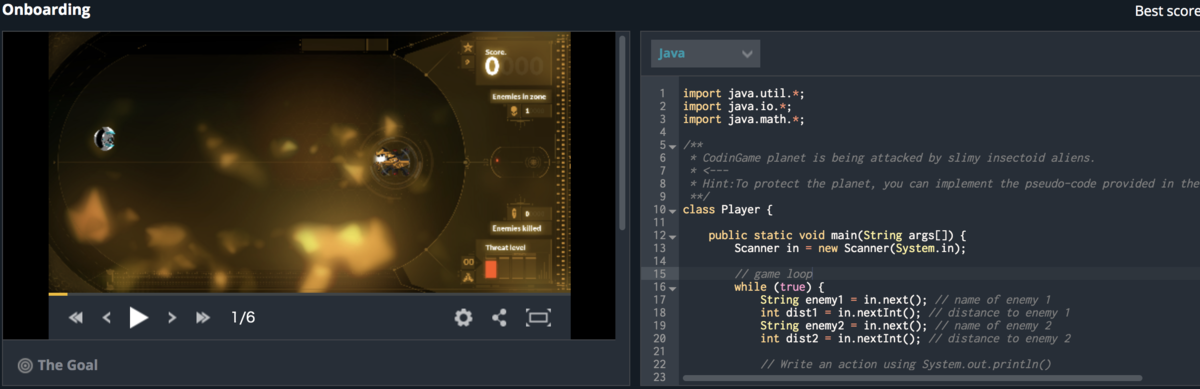Screen dimensions: 1200x389
Task: Click the import java.io line
Action: pos(737,106)
